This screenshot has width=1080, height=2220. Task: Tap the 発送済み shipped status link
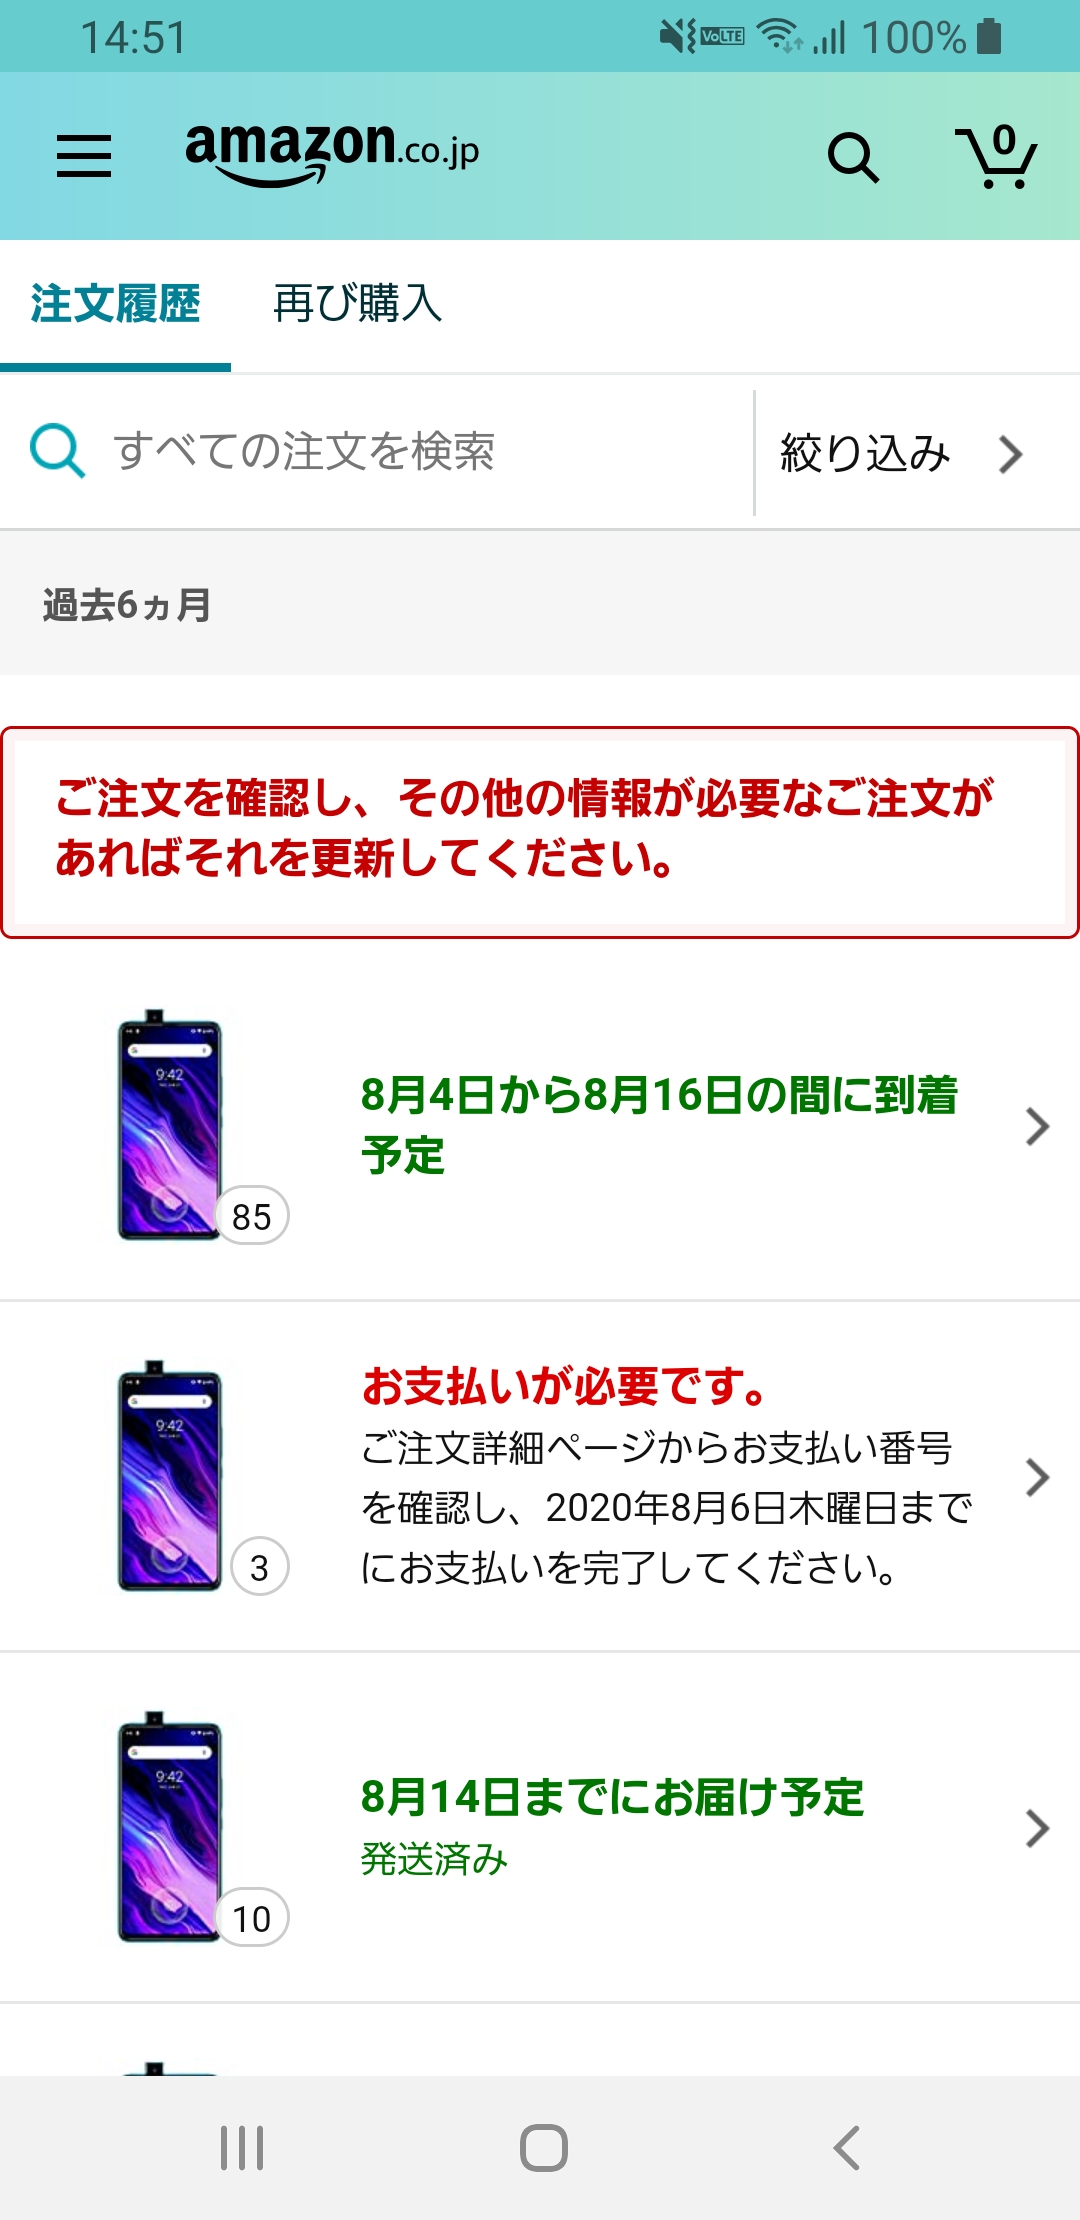(x=434, y=1859)
